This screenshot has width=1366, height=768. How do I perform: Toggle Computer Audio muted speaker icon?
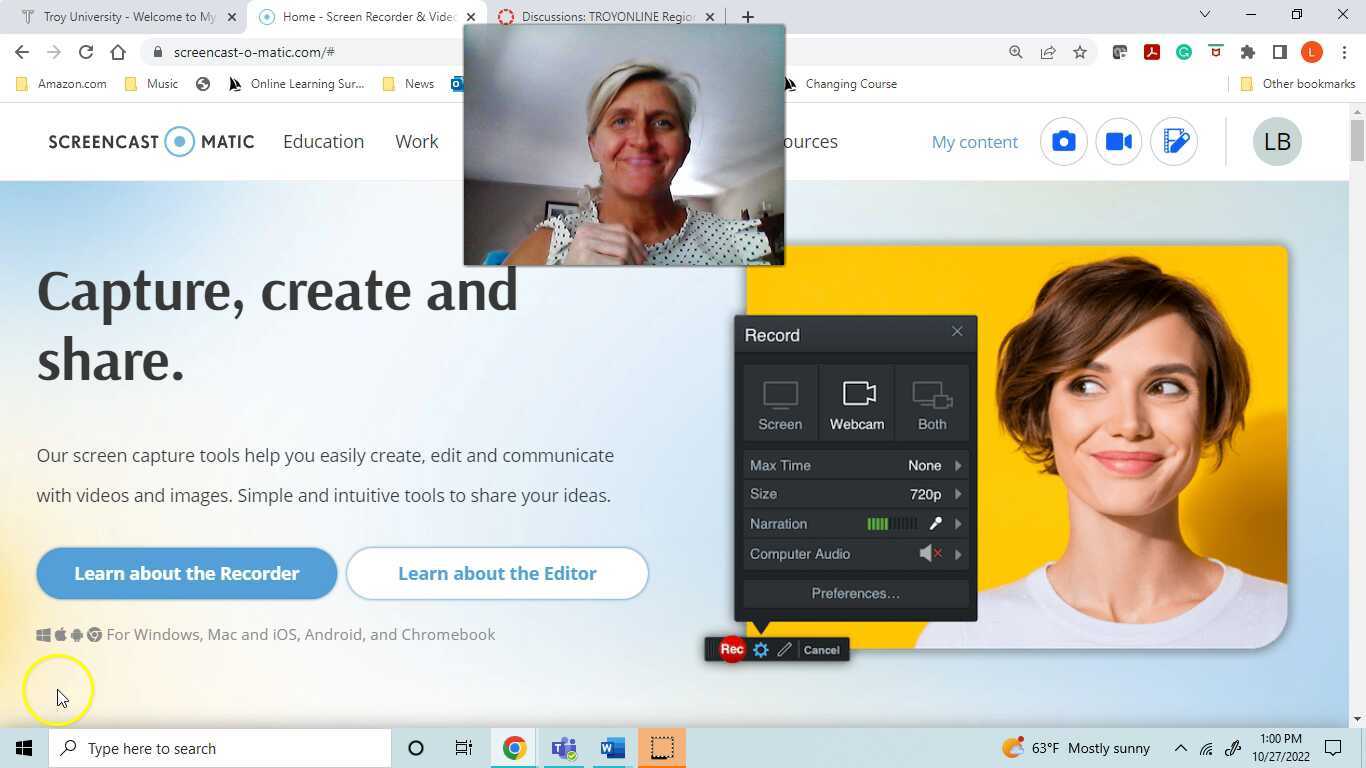[930, 554]
